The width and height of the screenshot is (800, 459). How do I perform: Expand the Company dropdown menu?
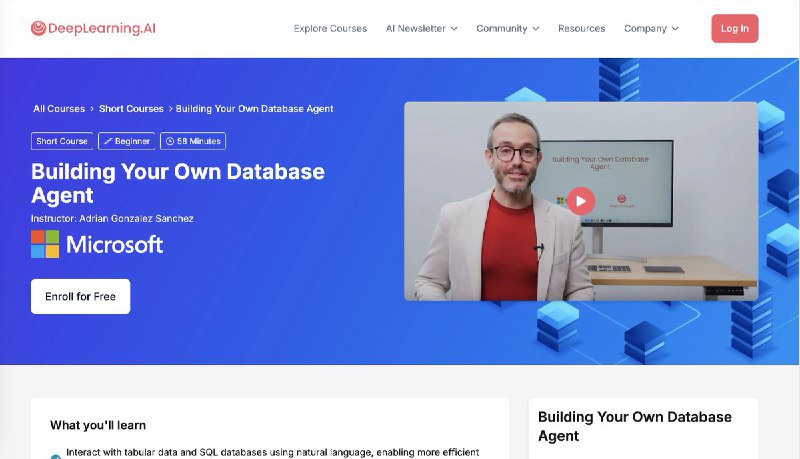point(651,29)
